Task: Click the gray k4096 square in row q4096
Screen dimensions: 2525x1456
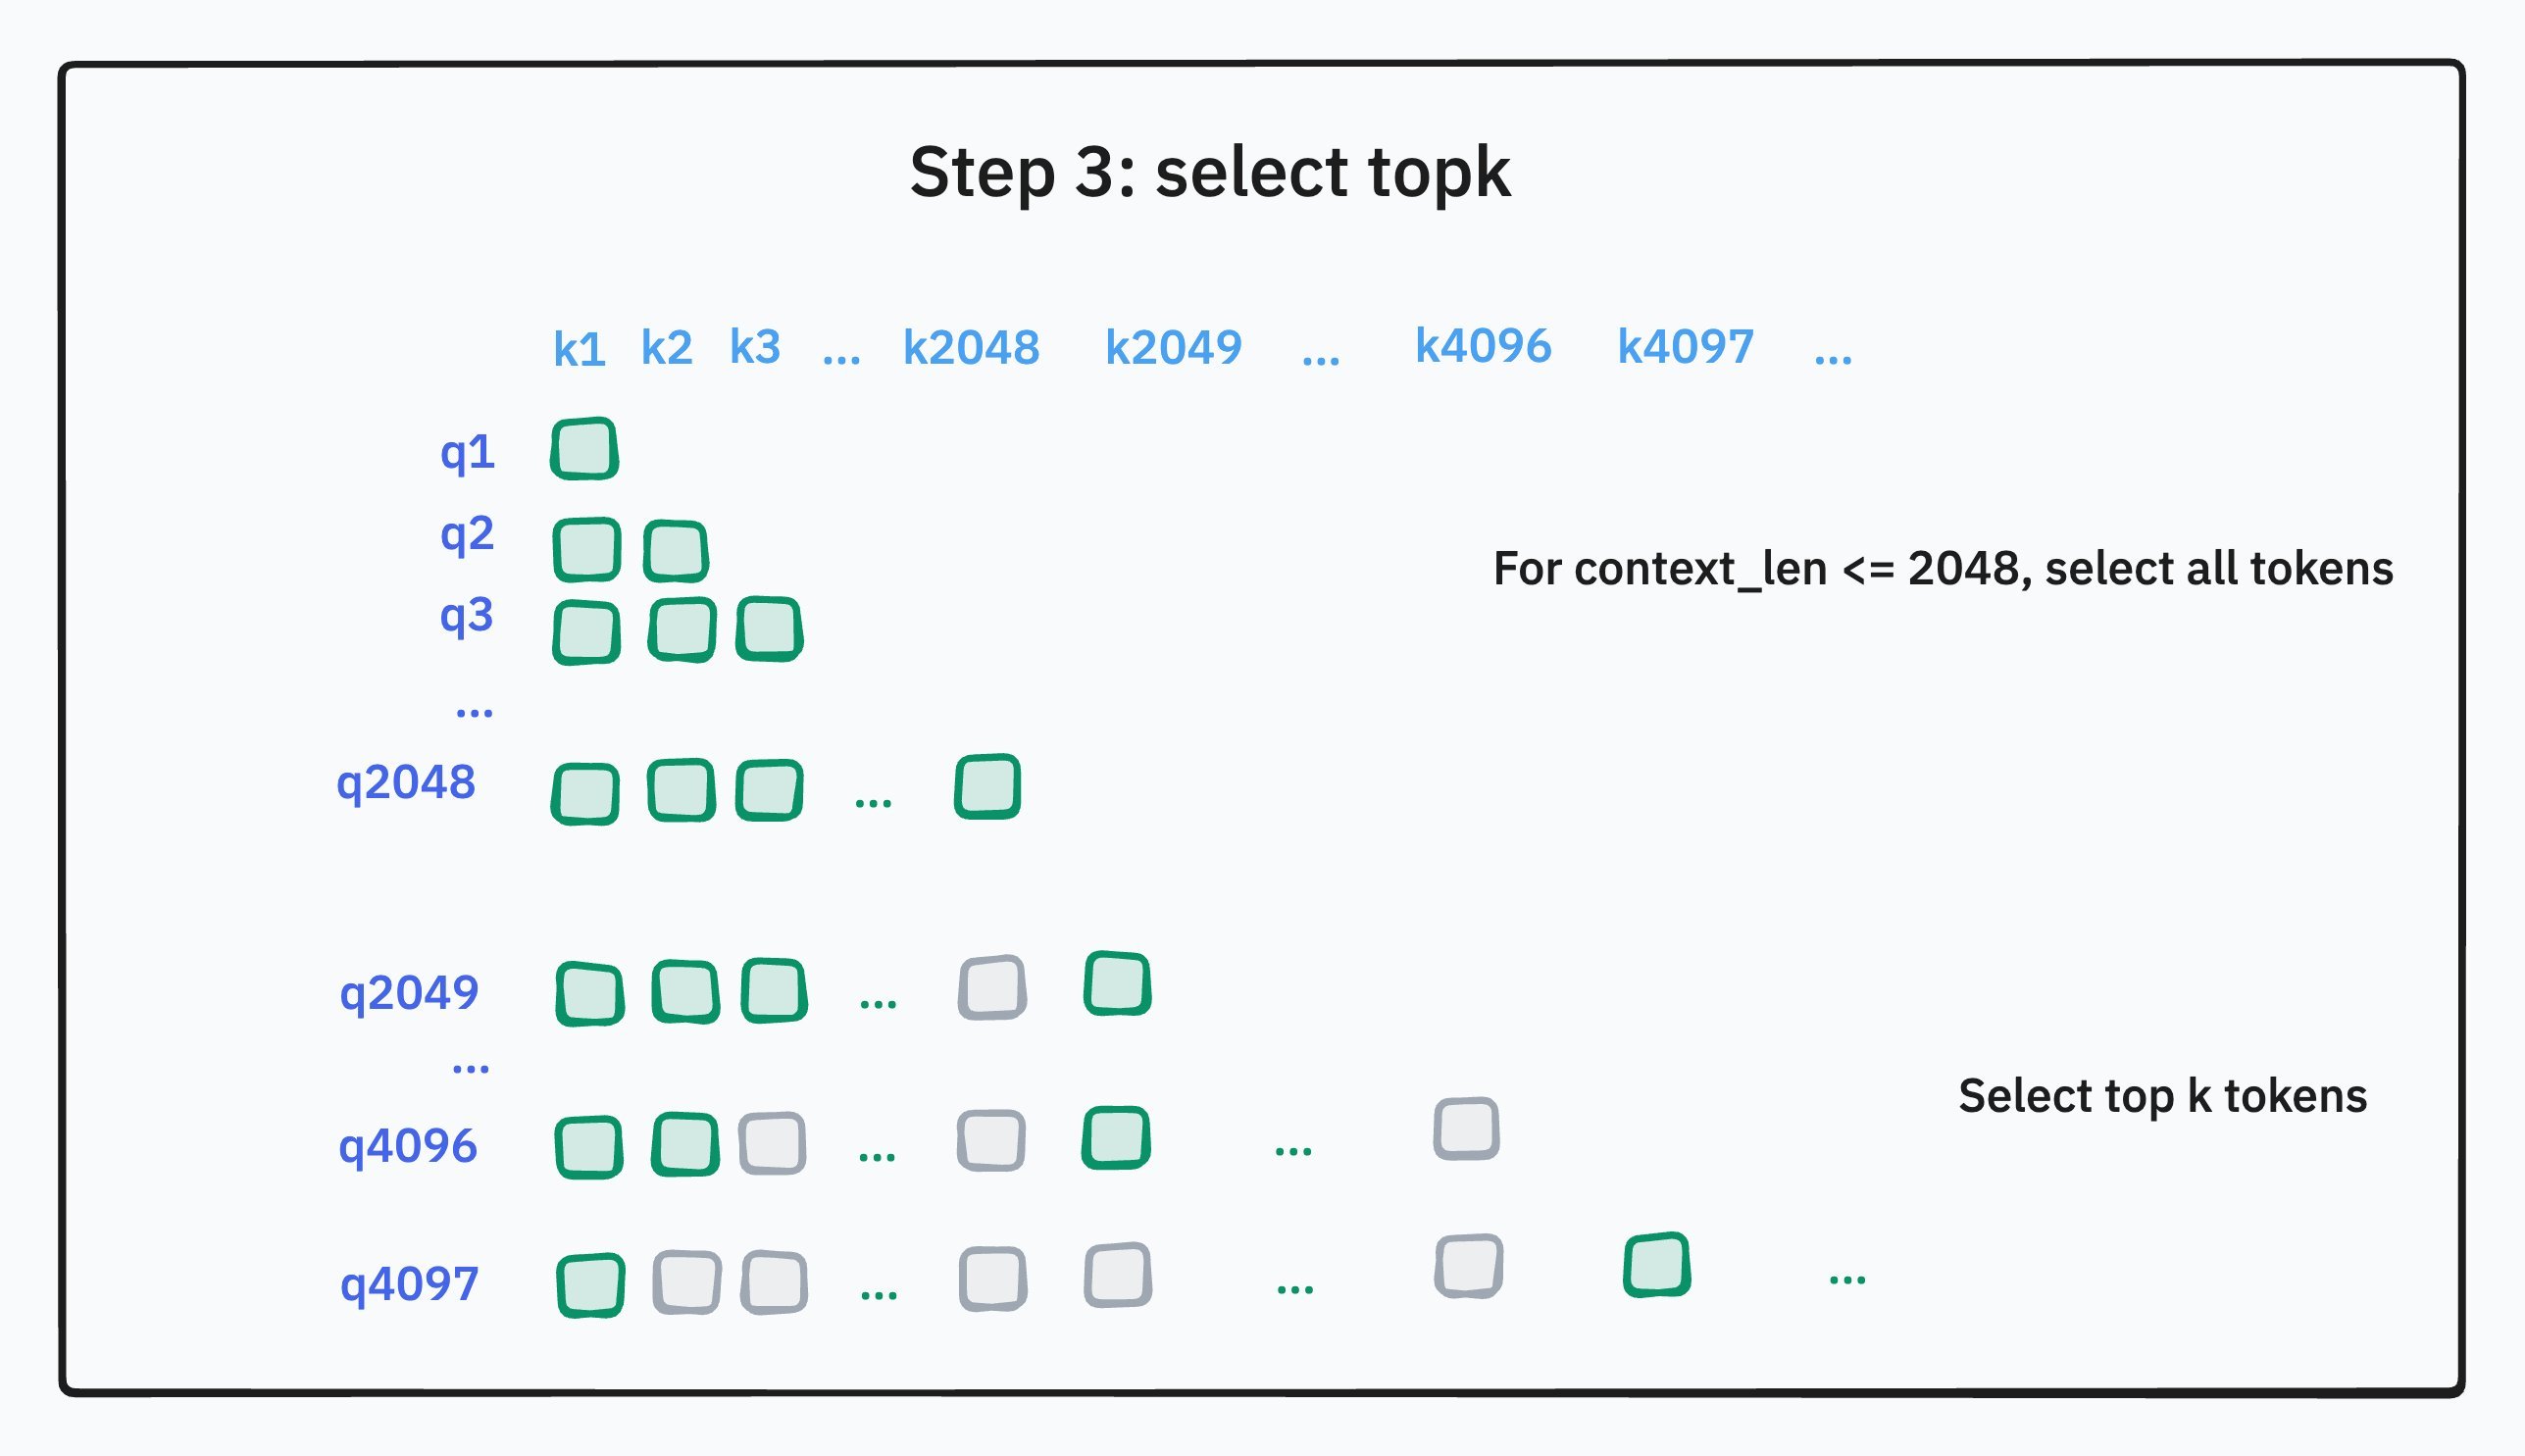Action: click(1466, 1129)
